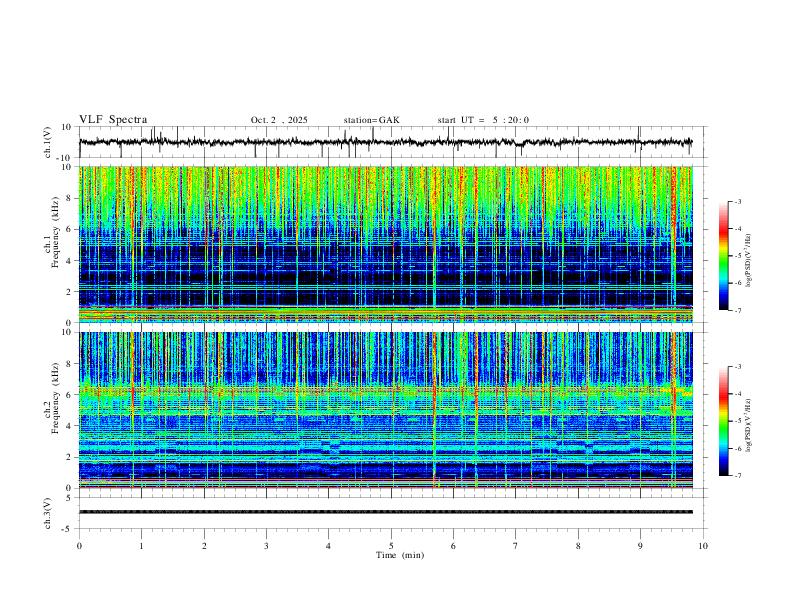
Task: Click the upper PSD color scale bar
Action: 724,256
